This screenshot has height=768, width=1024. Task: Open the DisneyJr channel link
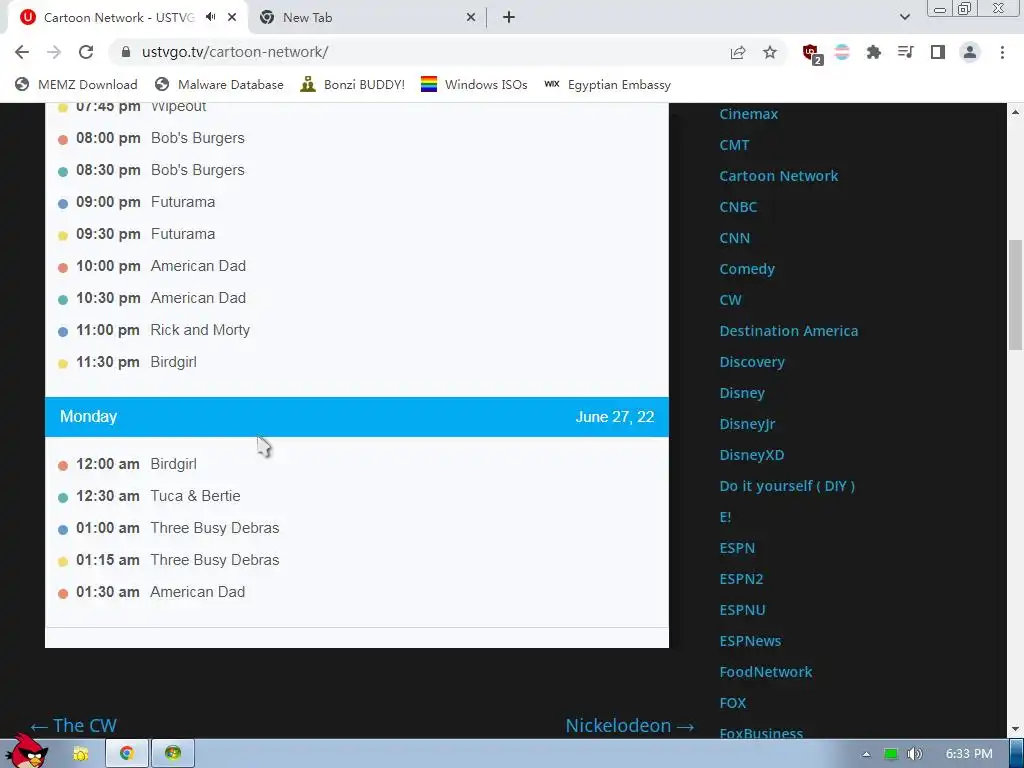pos(747,424)
